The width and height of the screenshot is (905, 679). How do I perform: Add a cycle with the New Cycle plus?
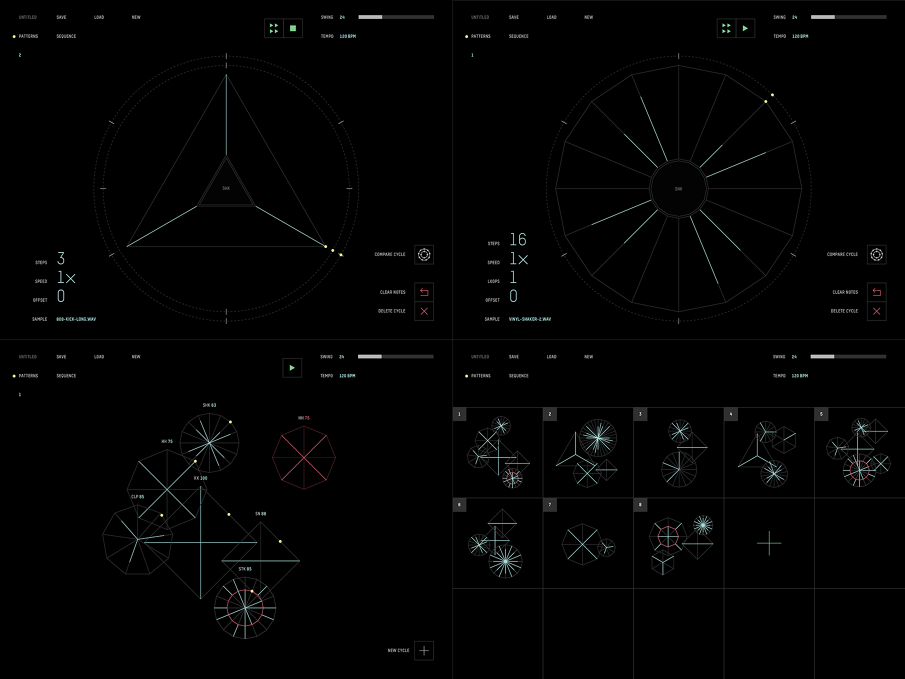pos(424,650)
